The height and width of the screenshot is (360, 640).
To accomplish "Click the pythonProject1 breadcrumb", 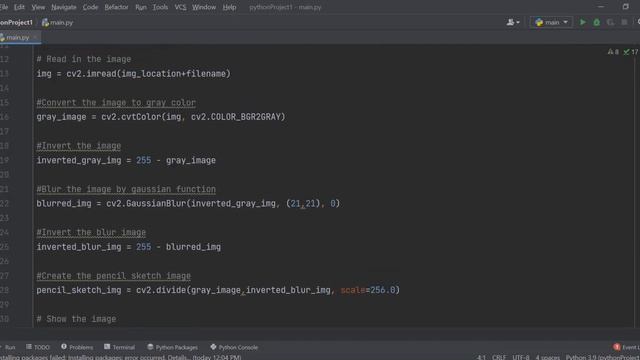I will click(16, 22).
